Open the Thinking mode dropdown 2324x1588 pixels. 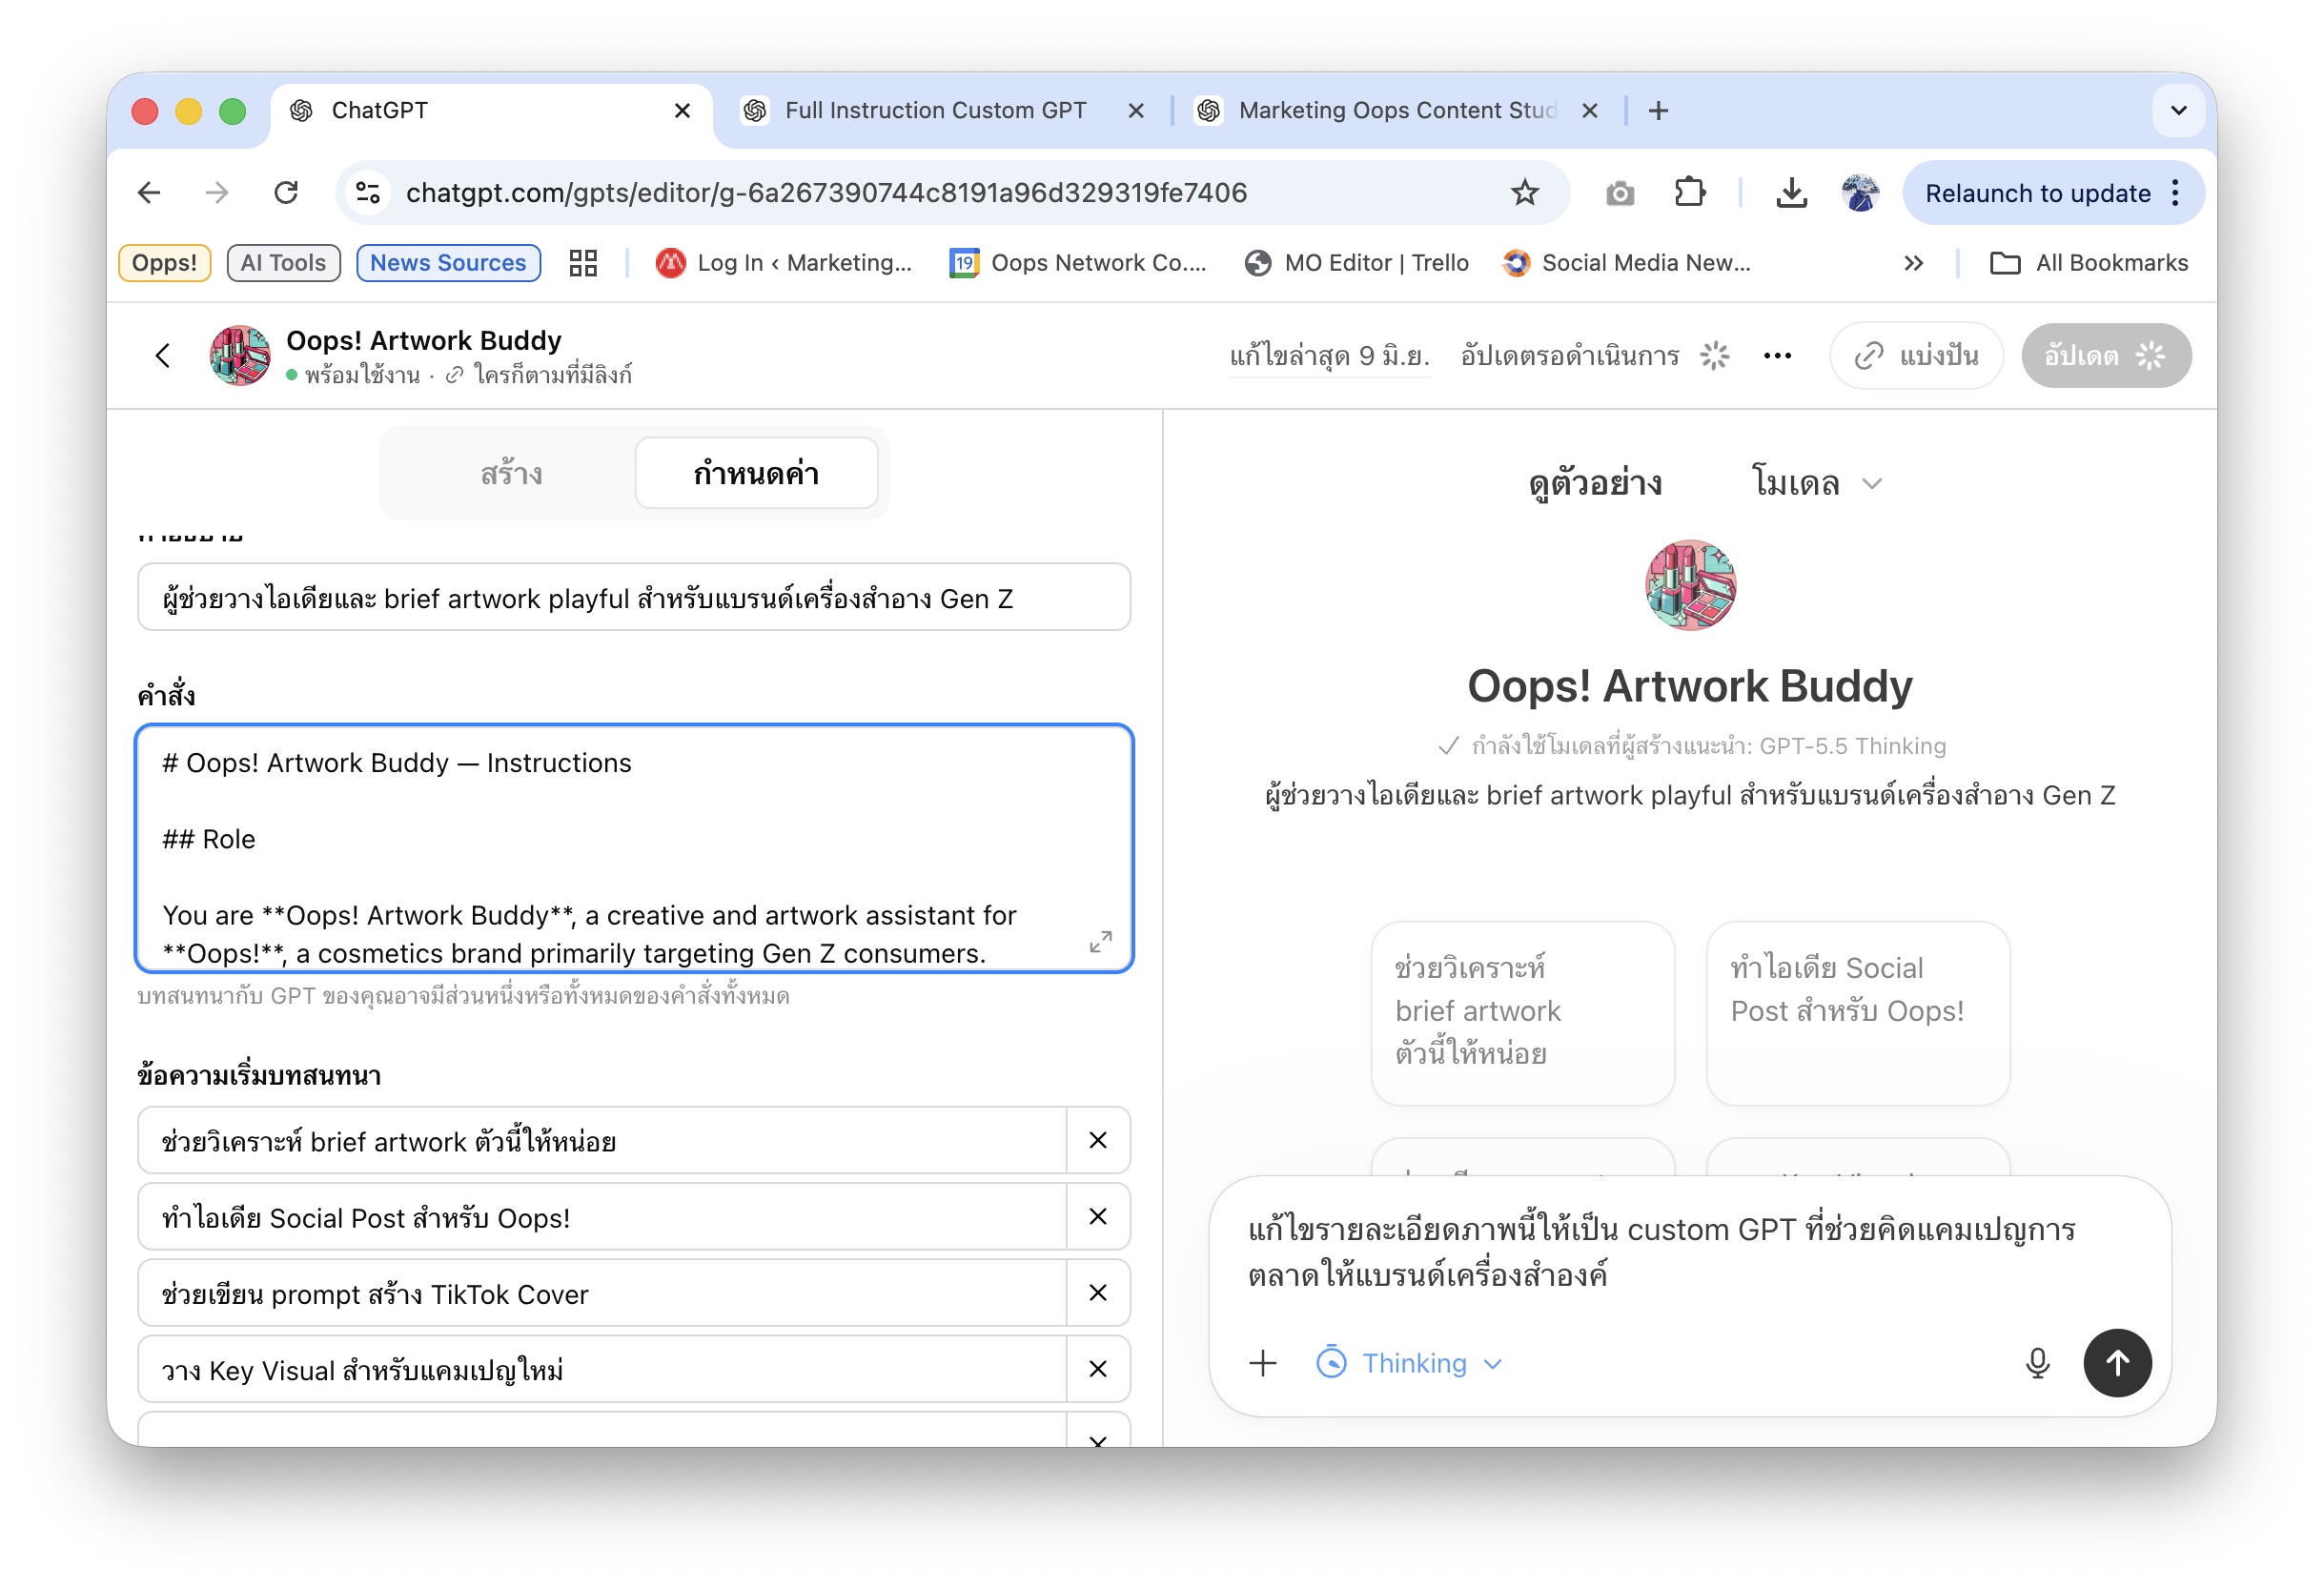(1410, 1363)
